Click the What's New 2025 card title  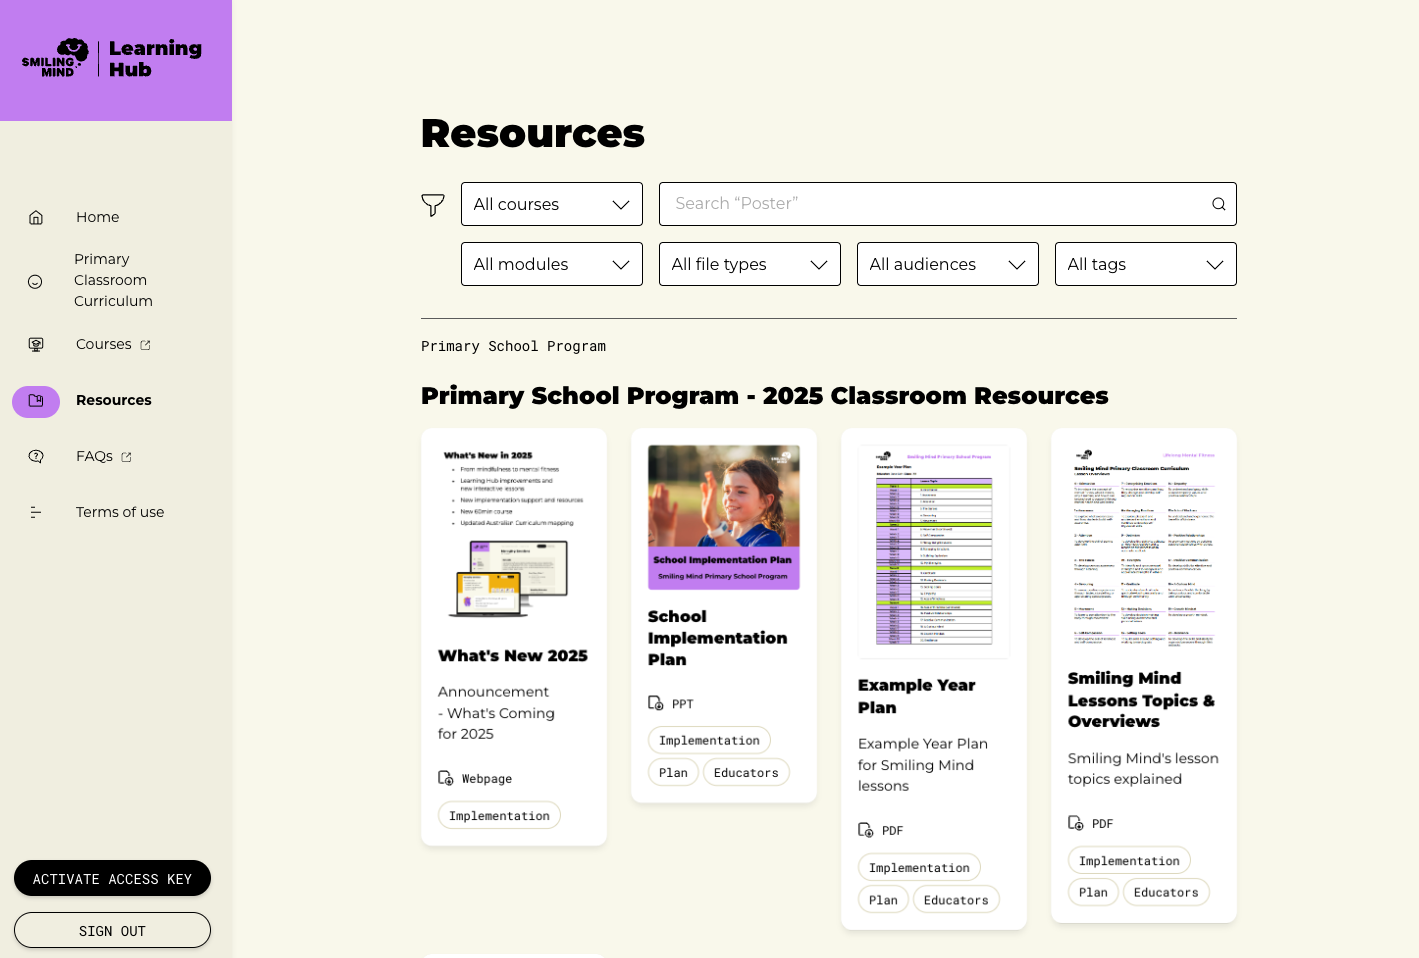(513, 656)
